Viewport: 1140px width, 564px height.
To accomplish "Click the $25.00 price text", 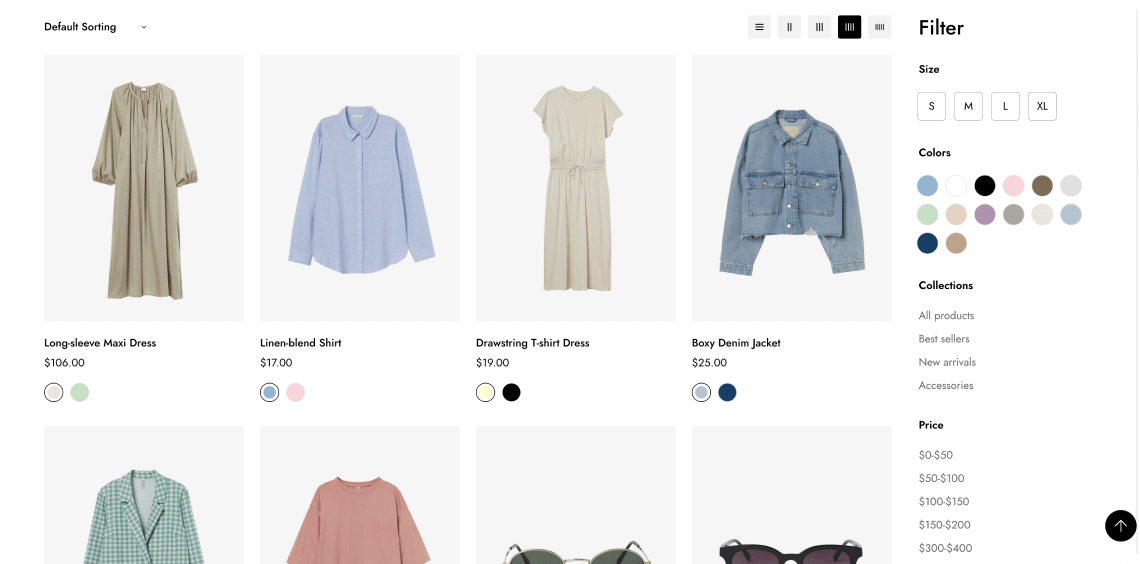I will (x=710, y=363).
